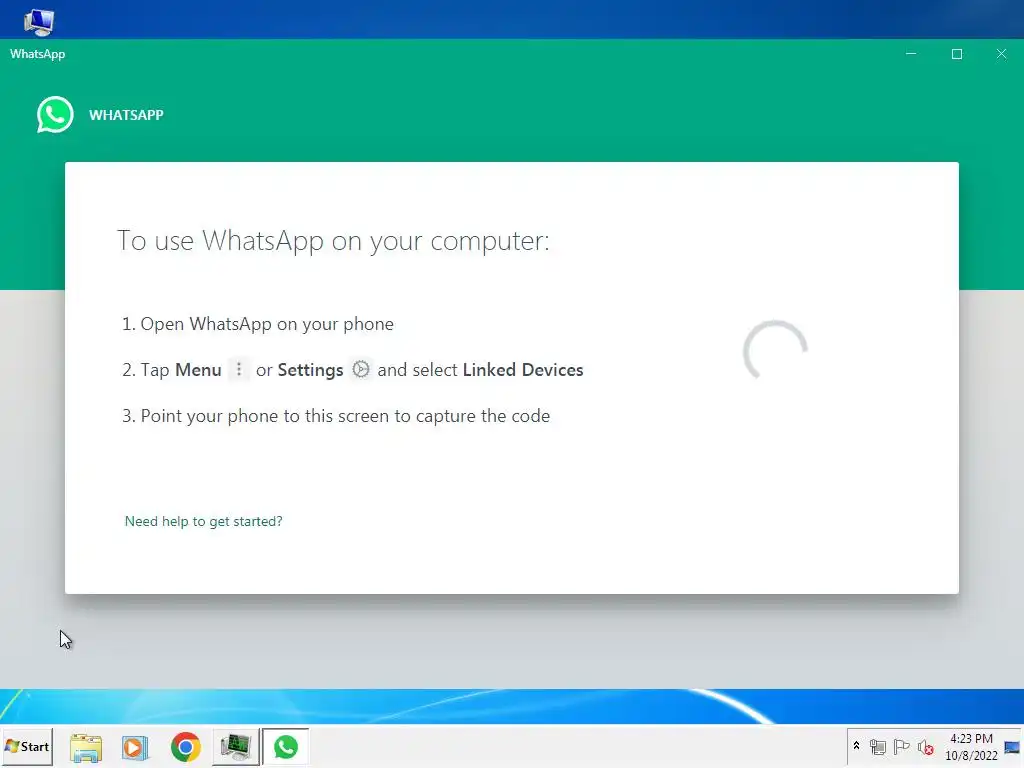The image size is (1024, 768).
Task: Select the WhatsApp taskbar button
Action: (285, 747)
